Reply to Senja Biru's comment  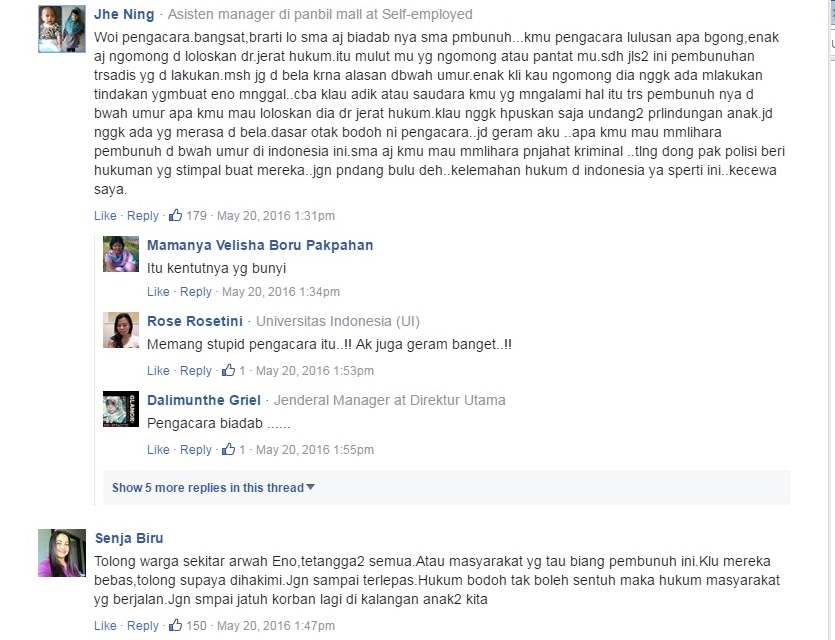tap(143, 626)
